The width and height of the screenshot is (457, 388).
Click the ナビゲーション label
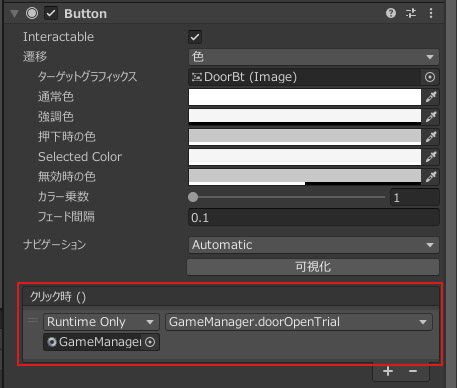55,245
